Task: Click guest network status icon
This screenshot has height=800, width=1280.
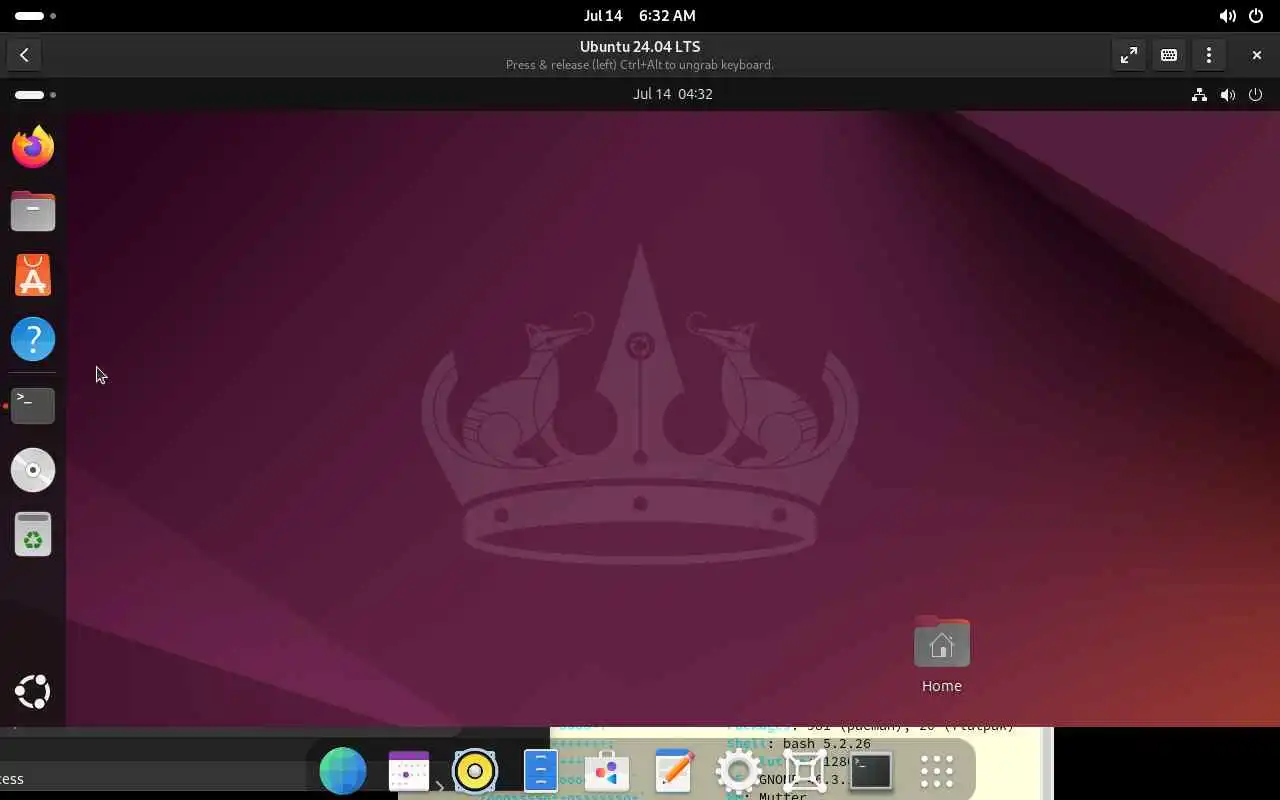Action: [x=1199, y=94]
